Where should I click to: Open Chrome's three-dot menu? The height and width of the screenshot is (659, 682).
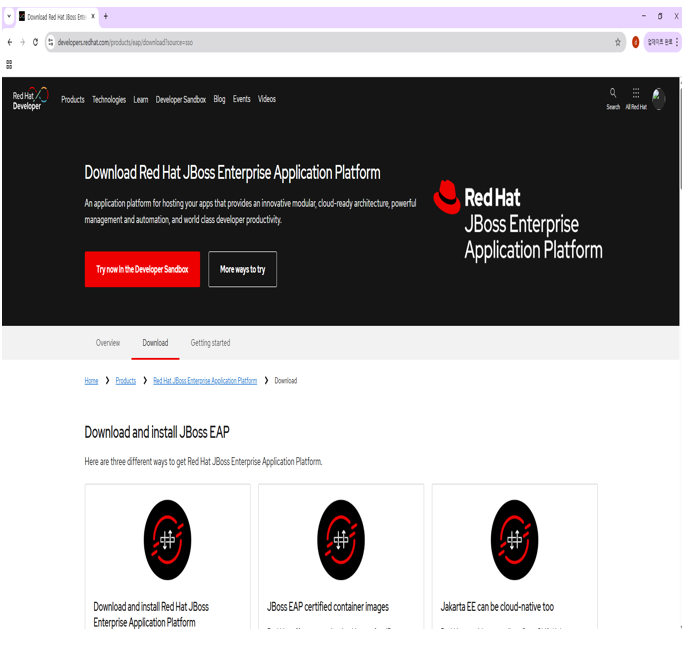[x=677, y=42]
